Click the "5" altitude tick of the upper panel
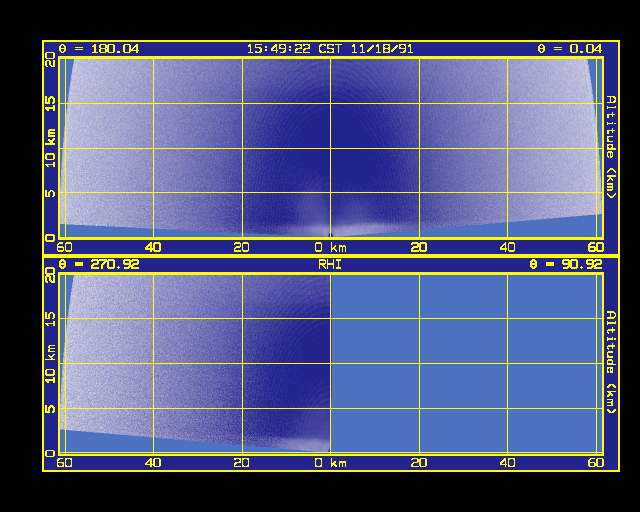 [x=50, y=193]
